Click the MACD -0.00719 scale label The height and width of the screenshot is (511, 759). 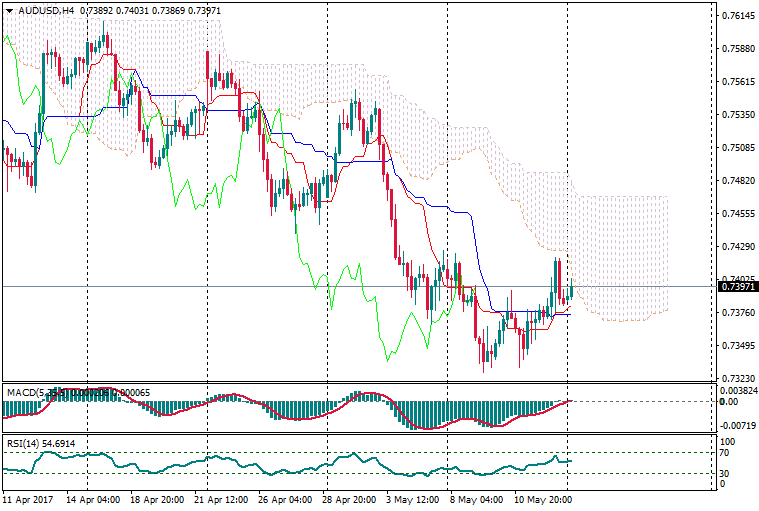pyautogui.click(x=738, y=426)
